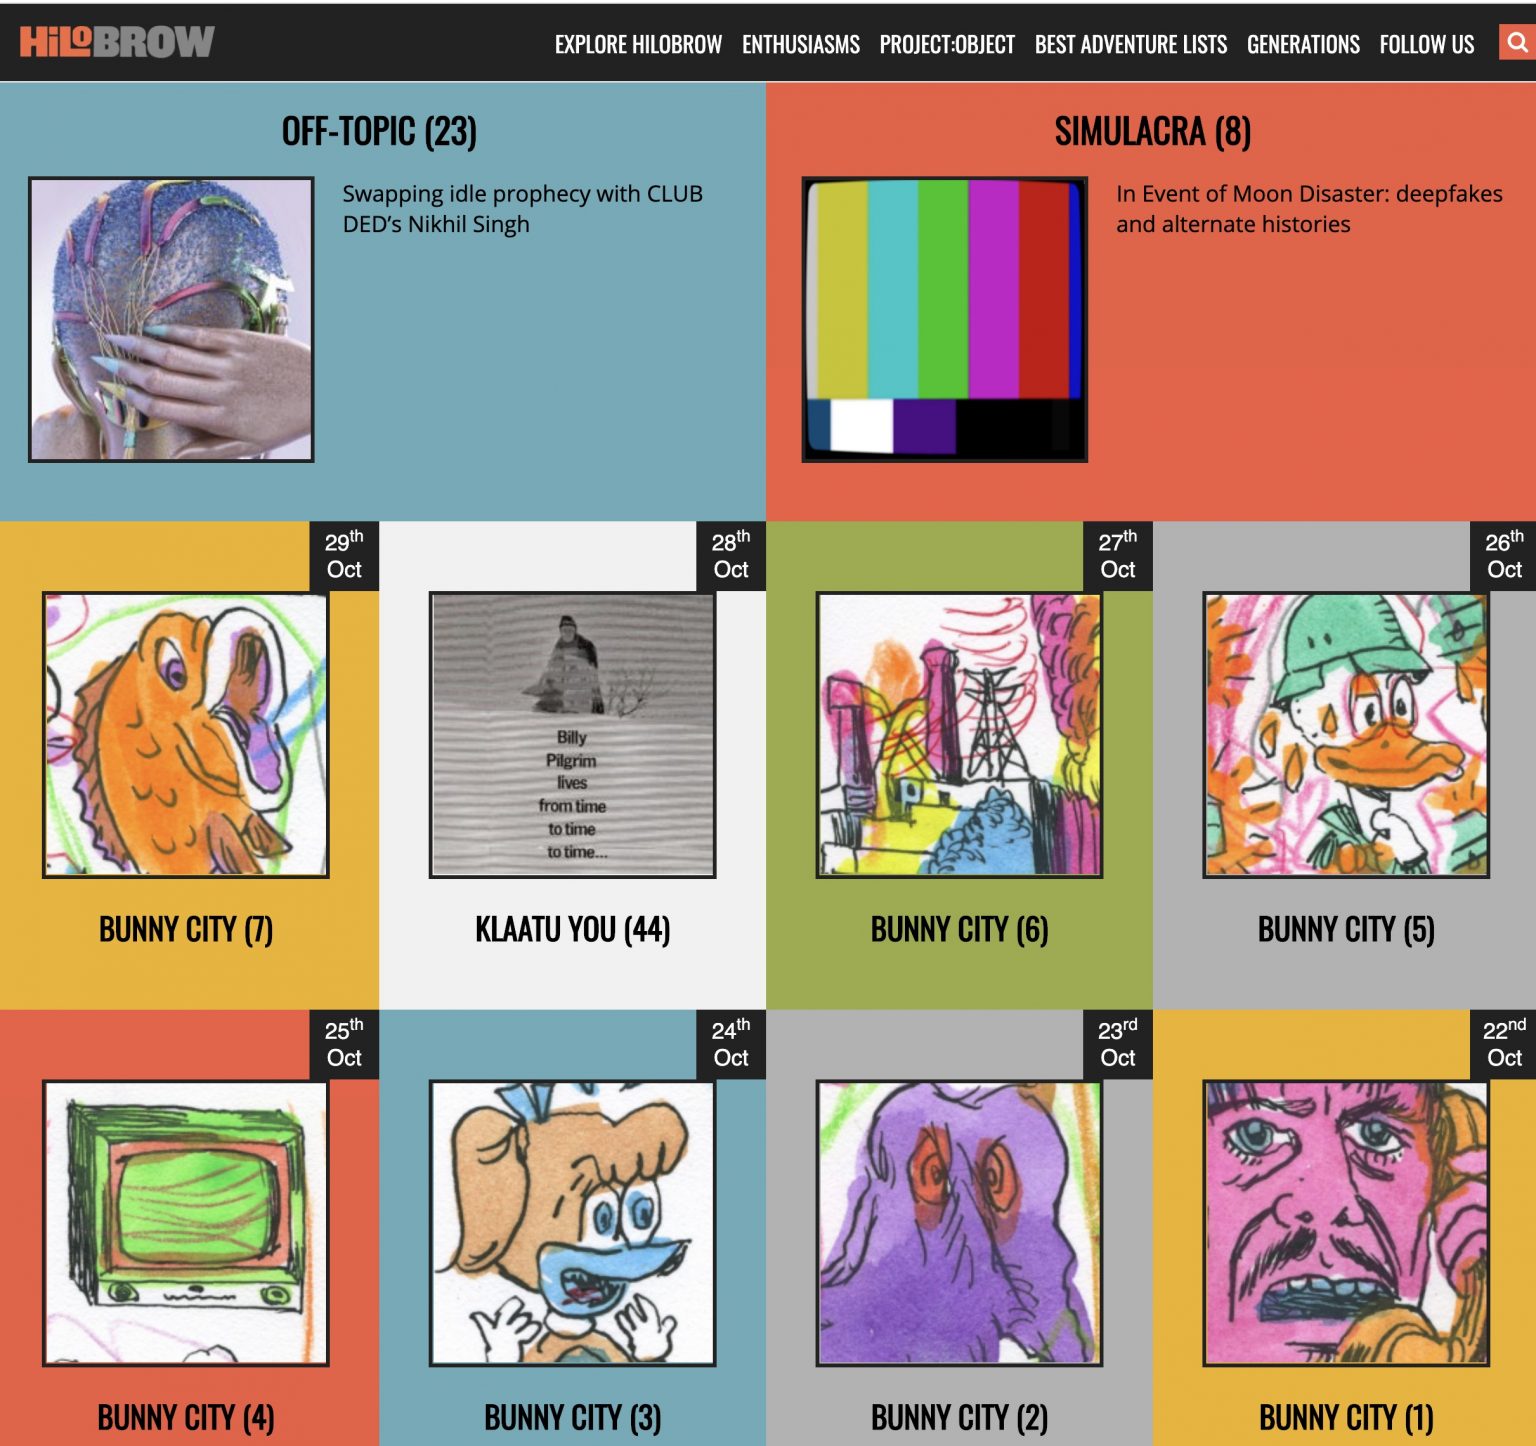Image resolution: width=1536 pixels, height=1446 pixels.
Task: Select the Generations menu item
Action: 1303,44
